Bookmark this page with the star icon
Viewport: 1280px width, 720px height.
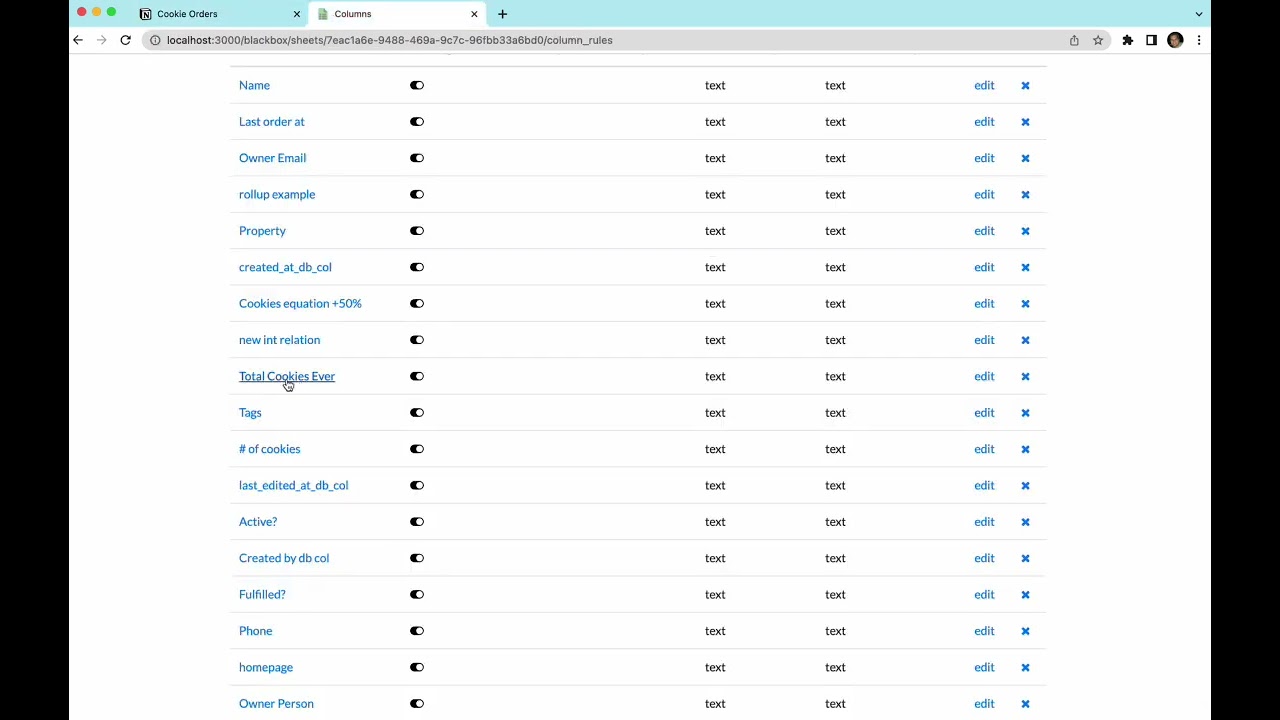1098,40
